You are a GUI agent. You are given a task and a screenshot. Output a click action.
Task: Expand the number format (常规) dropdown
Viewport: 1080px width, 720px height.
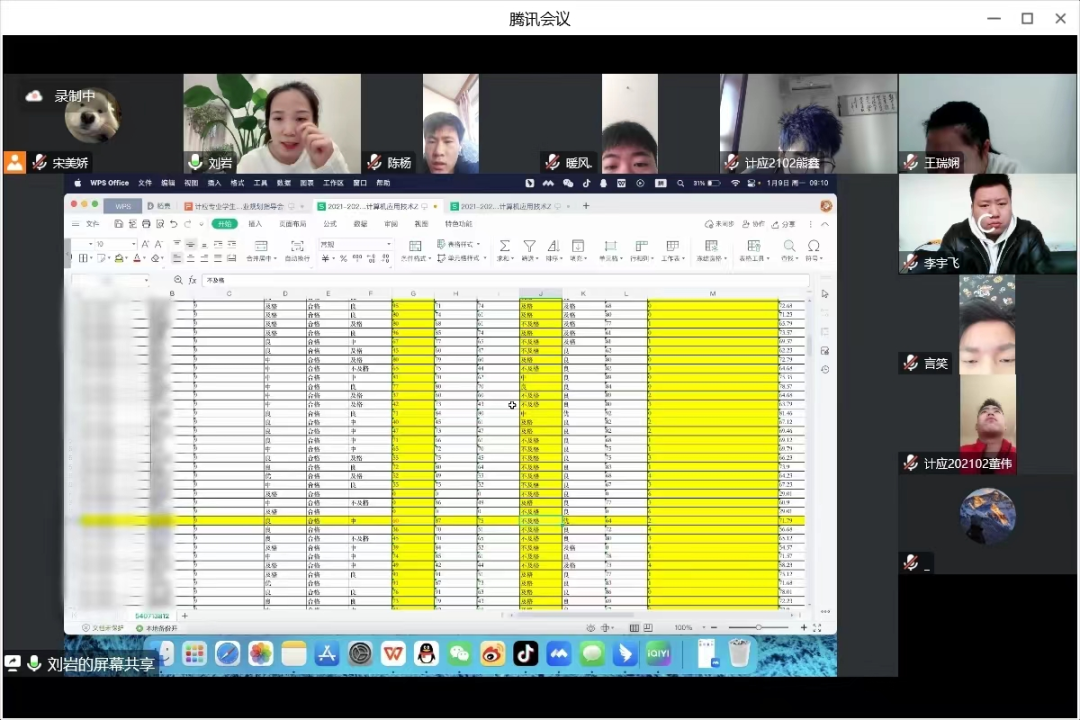[389, 244]
